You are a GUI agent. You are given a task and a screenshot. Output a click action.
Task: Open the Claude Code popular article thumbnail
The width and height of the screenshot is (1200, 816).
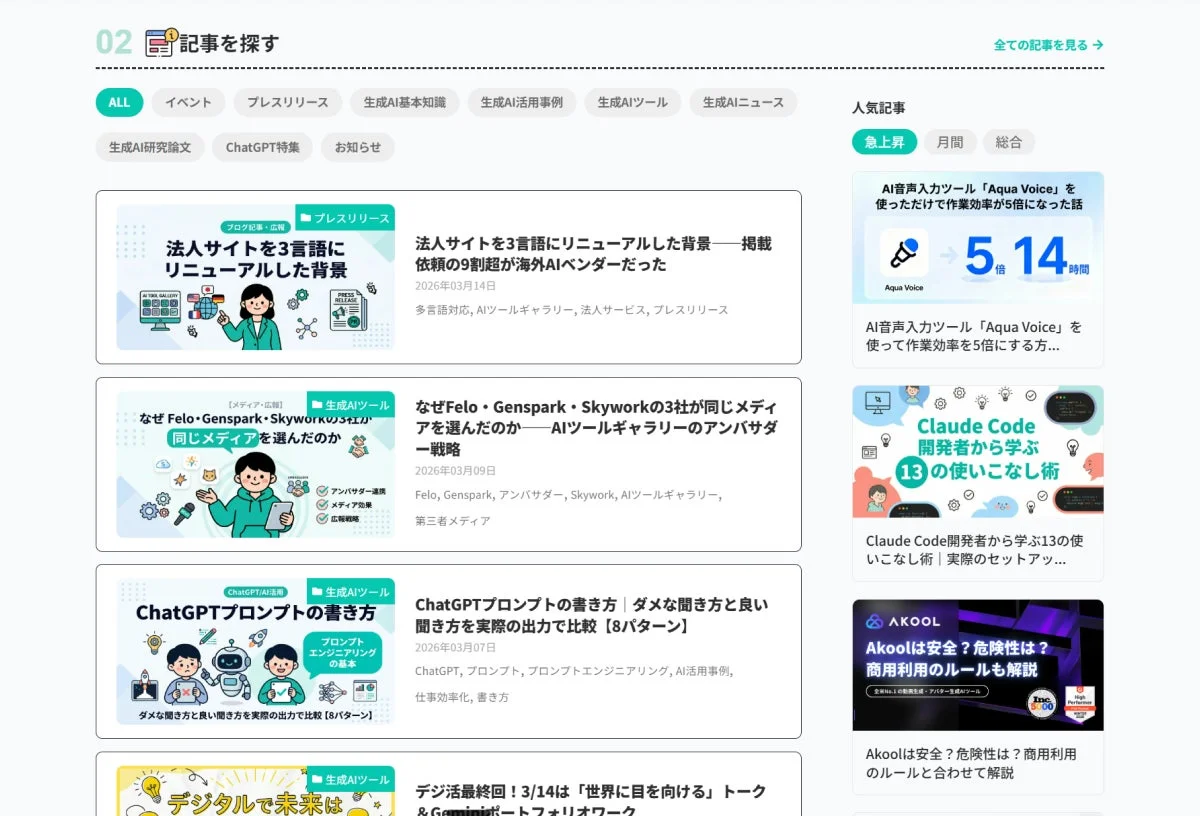[x=977, y=450]
